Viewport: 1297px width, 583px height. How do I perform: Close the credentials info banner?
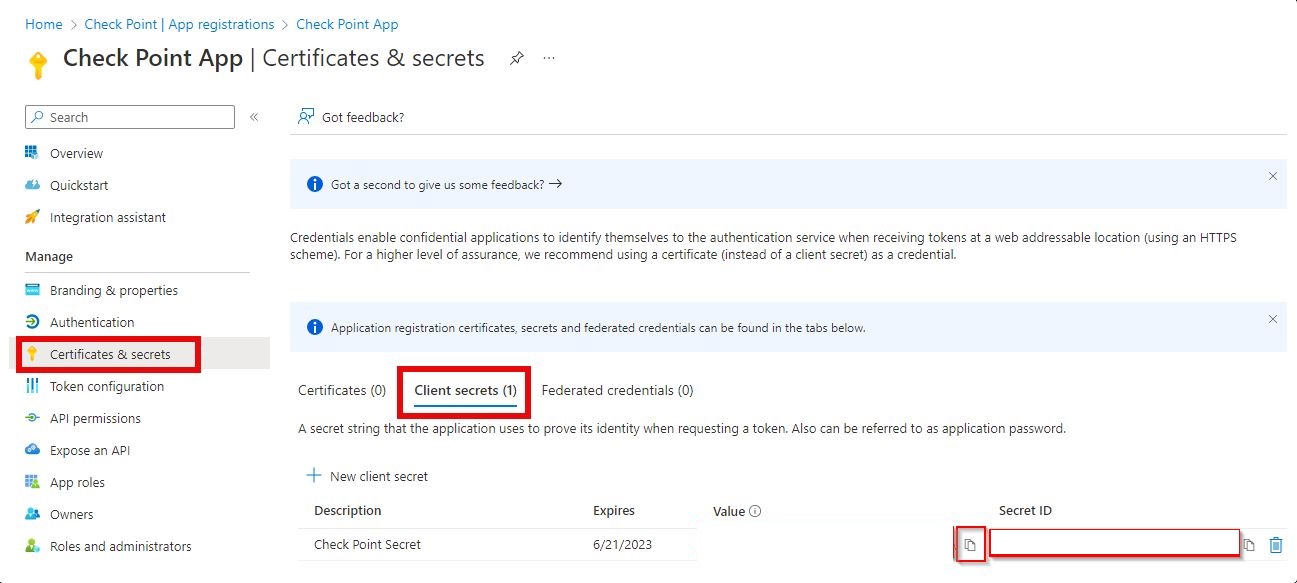pos(1272,319)
